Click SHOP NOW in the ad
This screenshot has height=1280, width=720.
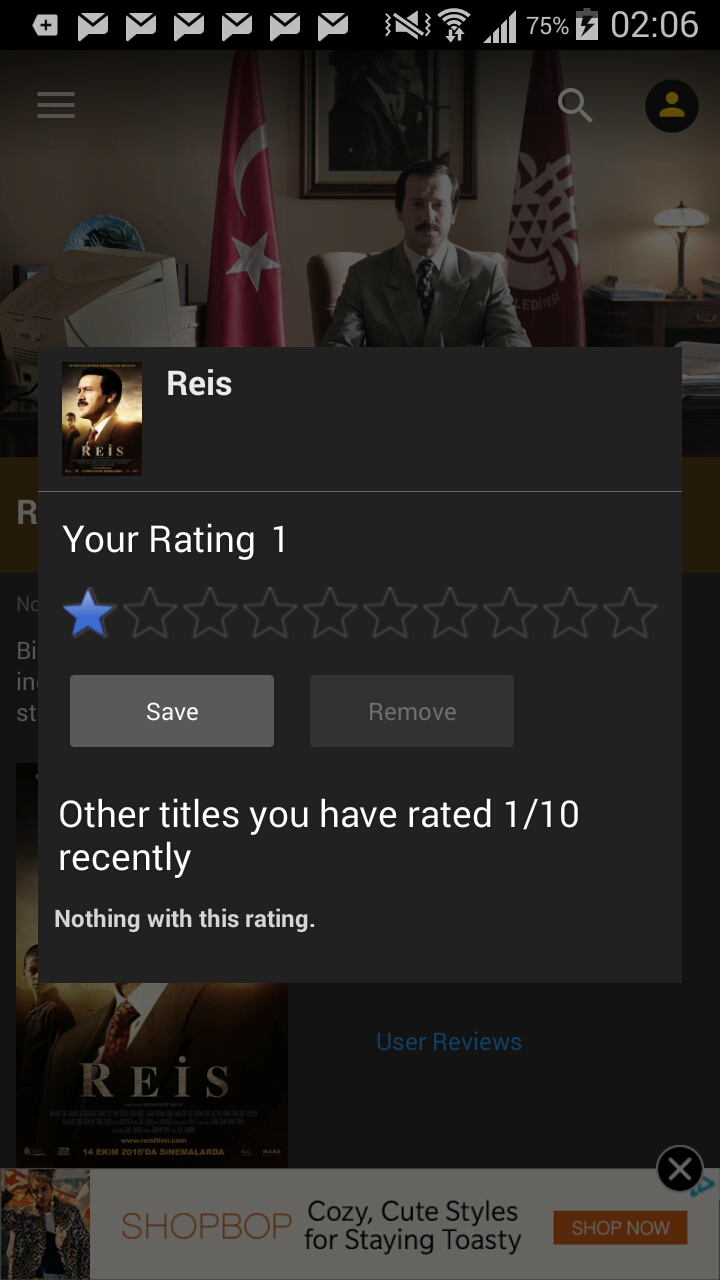point(620,1228)
